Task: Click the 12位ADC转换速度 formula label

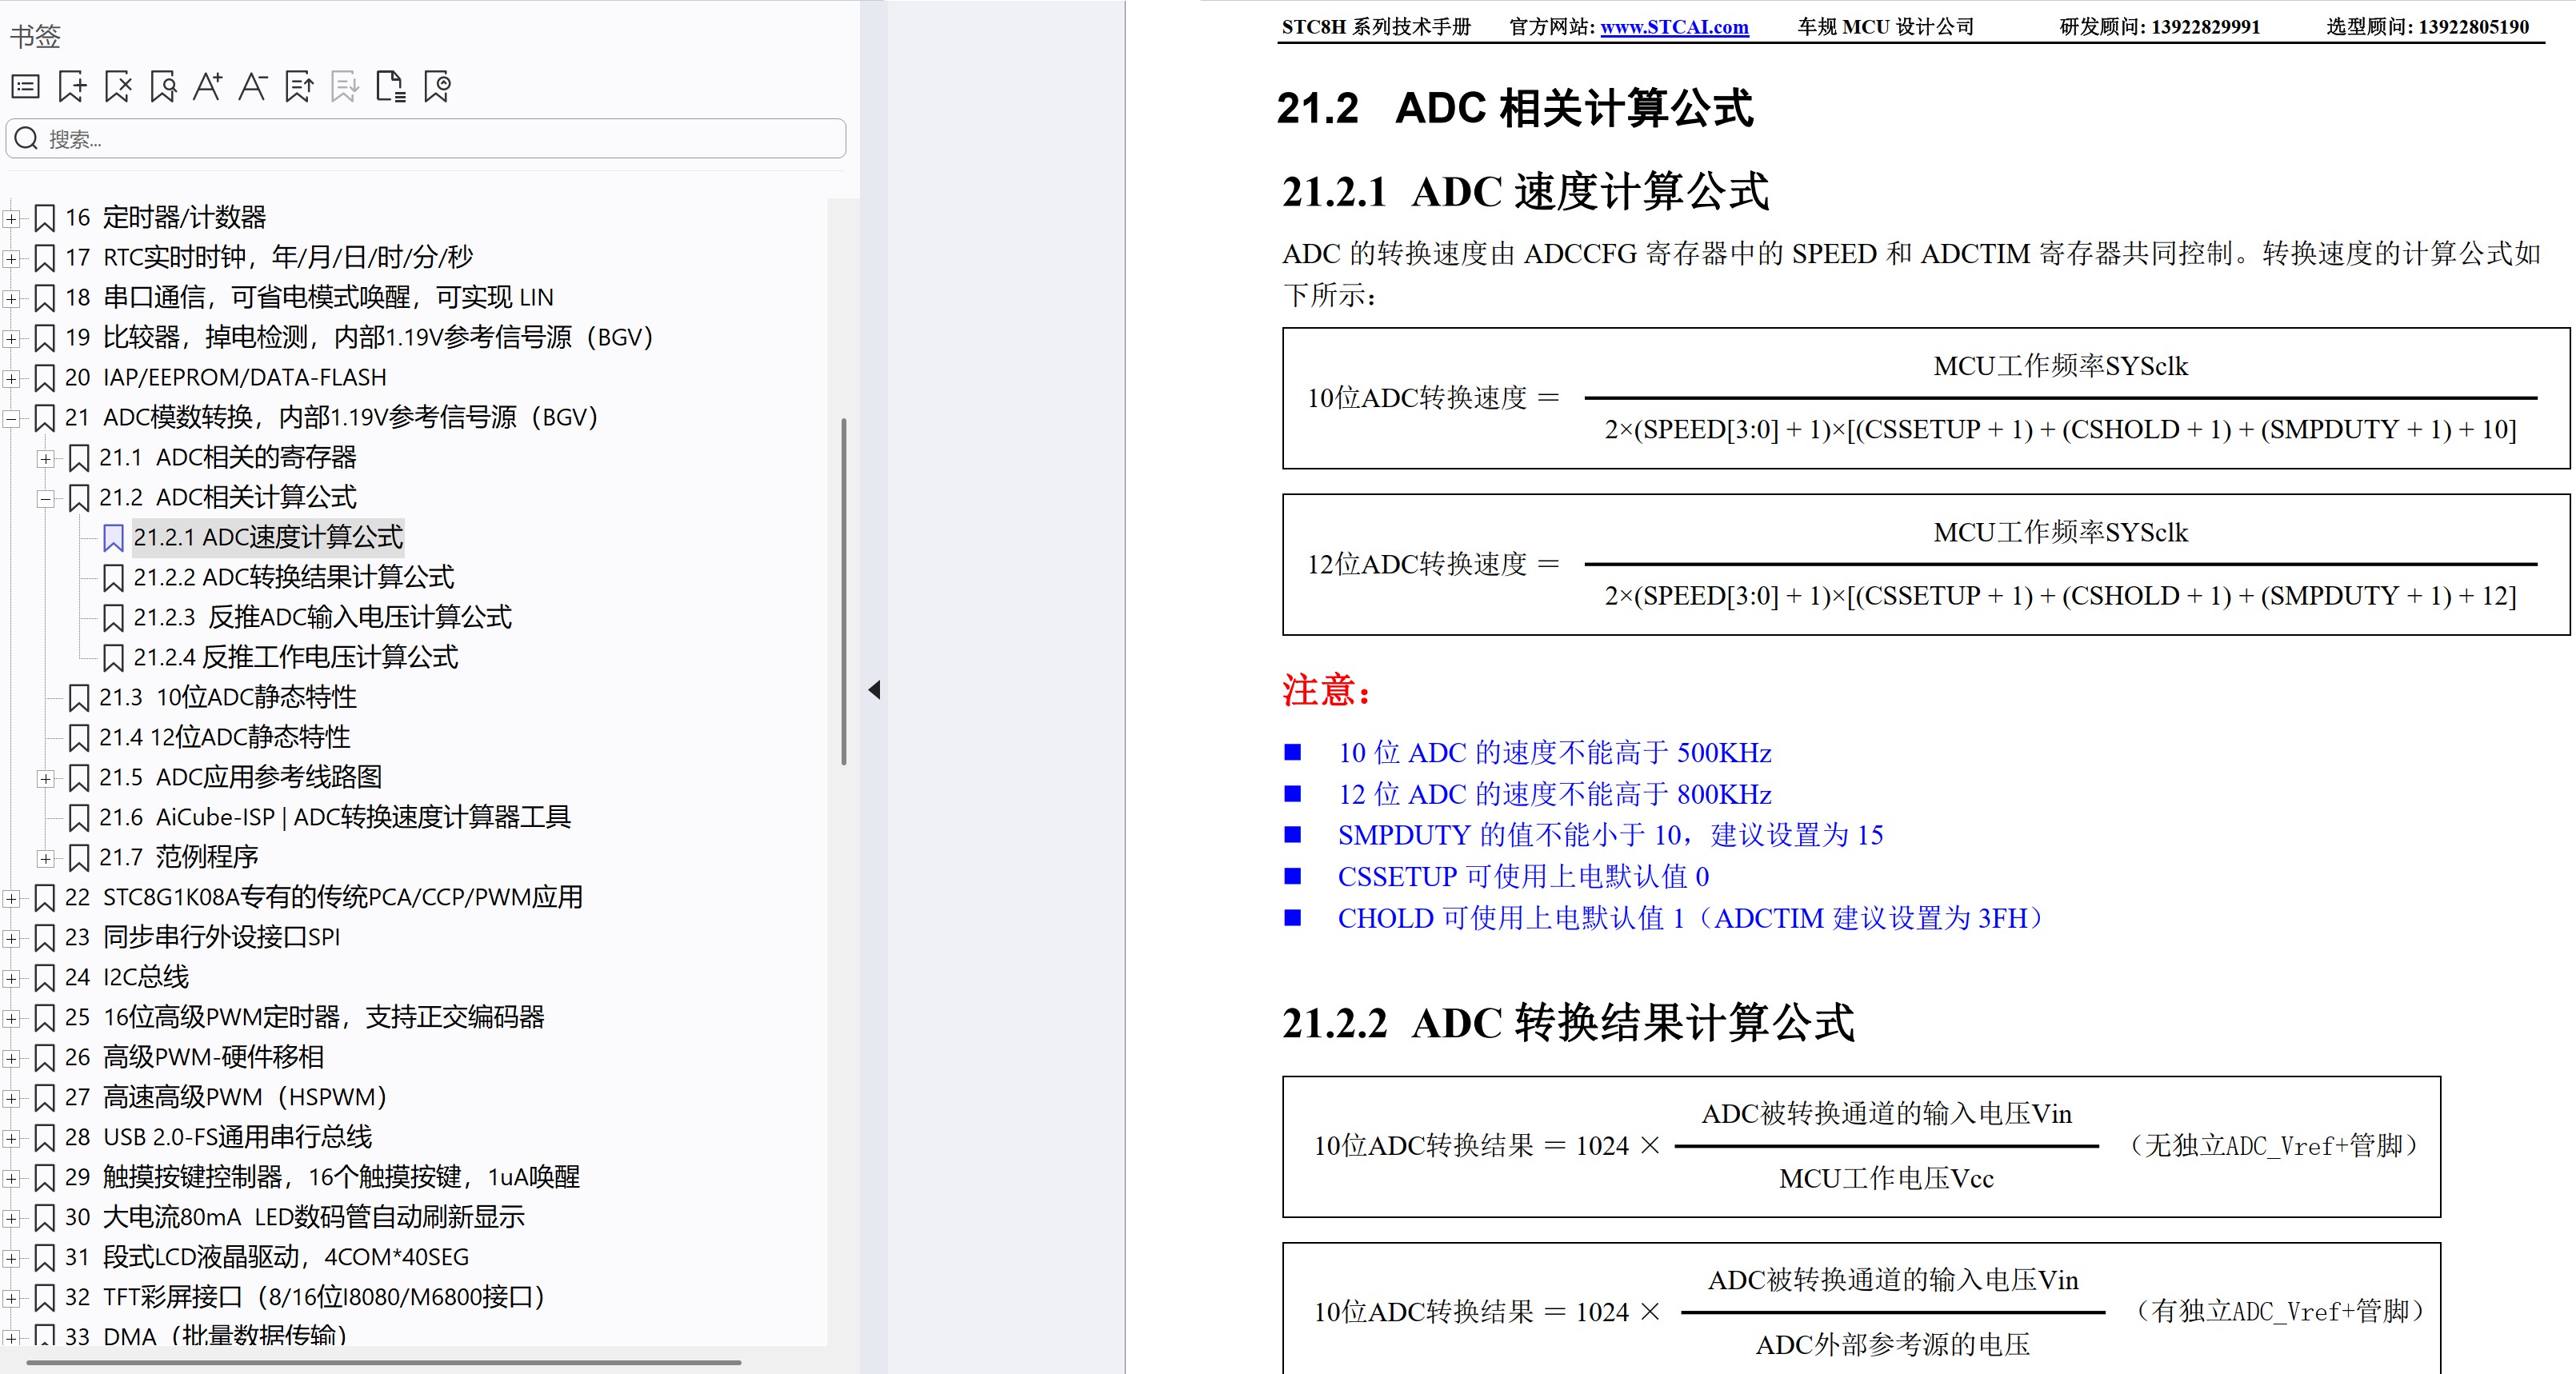Action: pos(1417,565)
